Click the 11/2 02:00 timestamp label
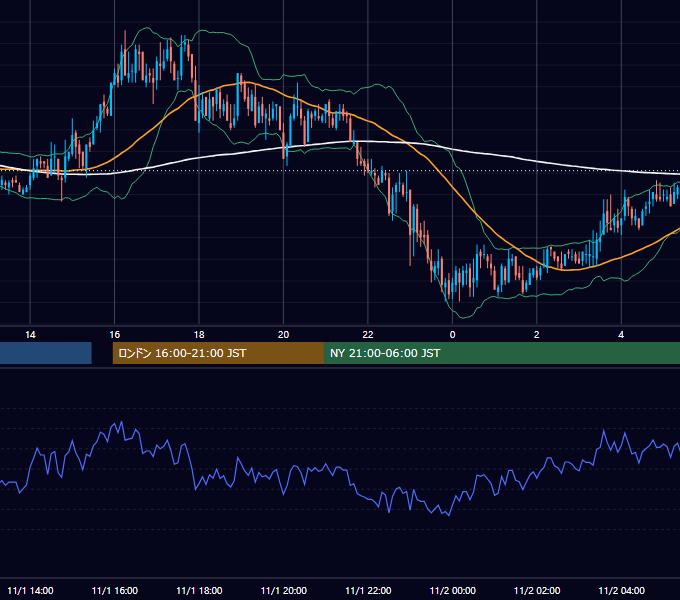Image resolution: width=680 pixels, height=600 pixels. click(536, 590)
